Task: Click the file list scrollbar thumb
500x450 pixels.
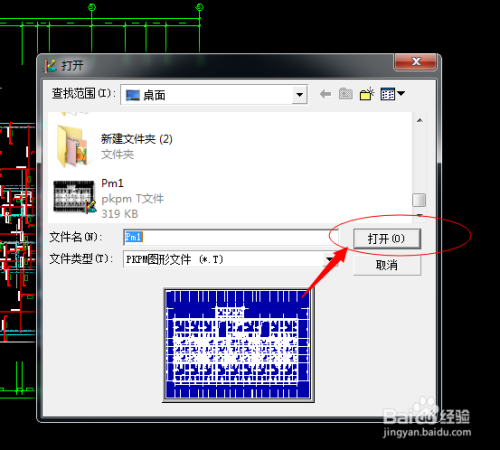Action: coord(419,200)
